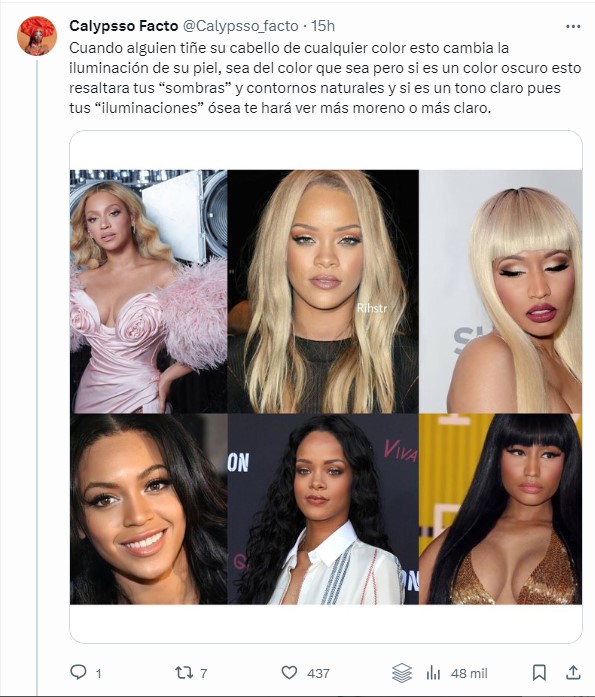
Task: Open photo of woman in pink feather dress
Action: tap(149, 292)
